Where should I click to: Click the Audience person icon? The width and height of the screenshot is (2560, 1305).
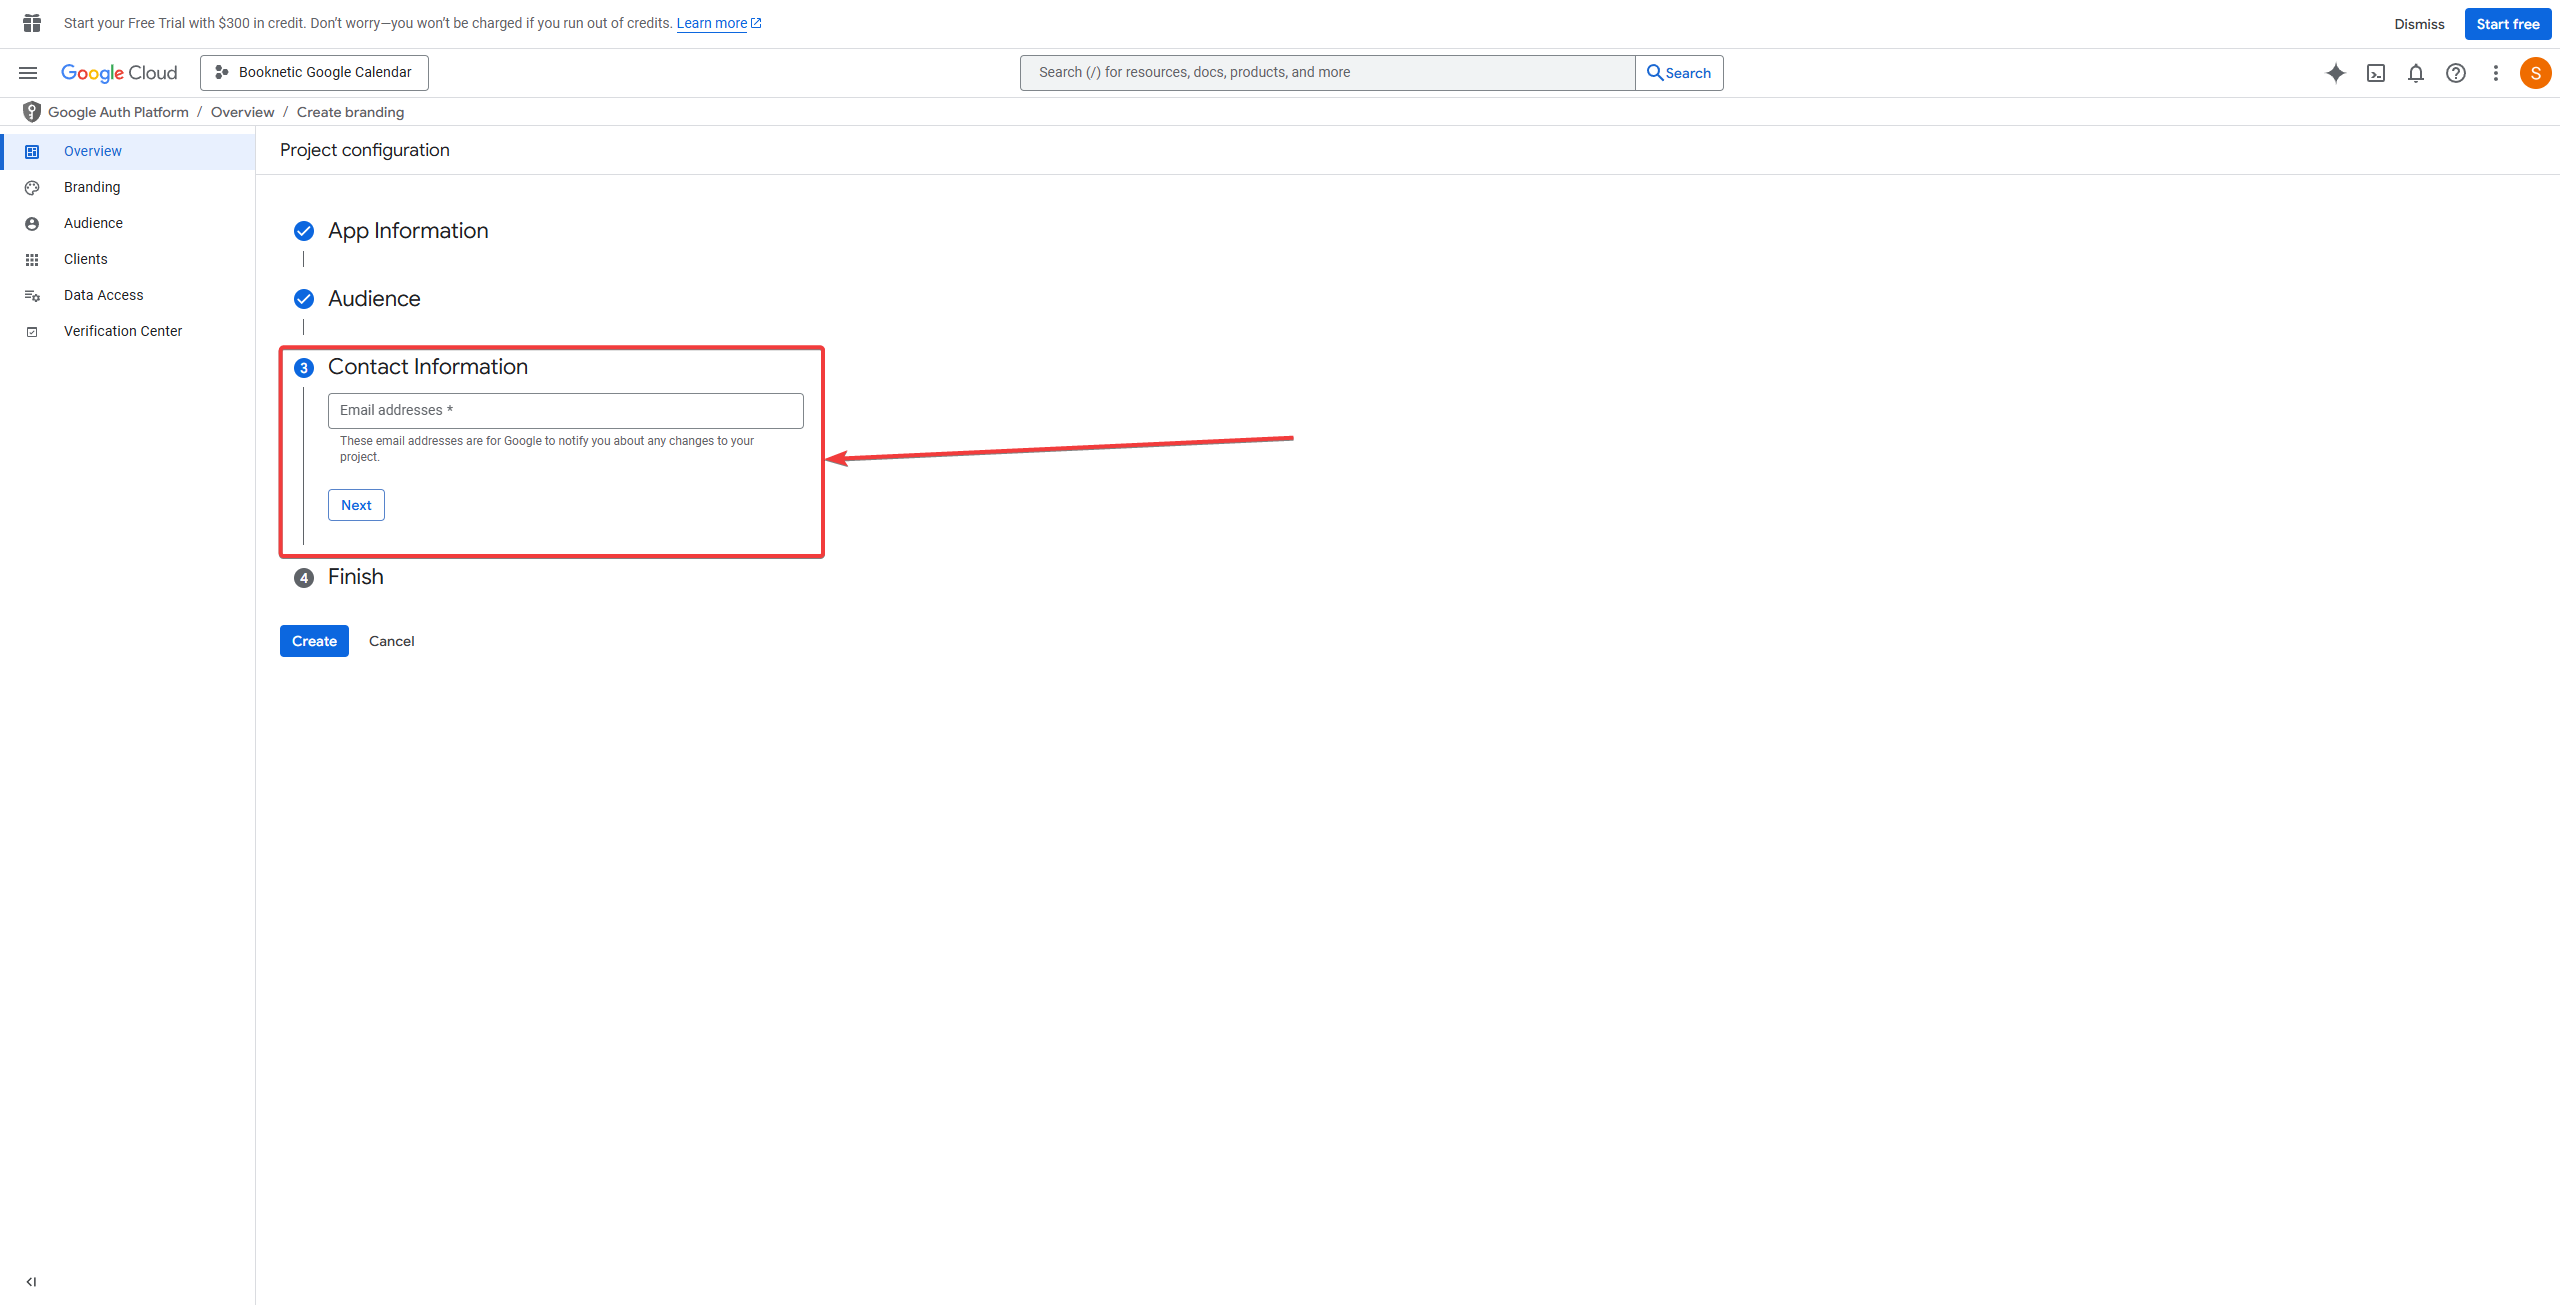pos(32,224)
